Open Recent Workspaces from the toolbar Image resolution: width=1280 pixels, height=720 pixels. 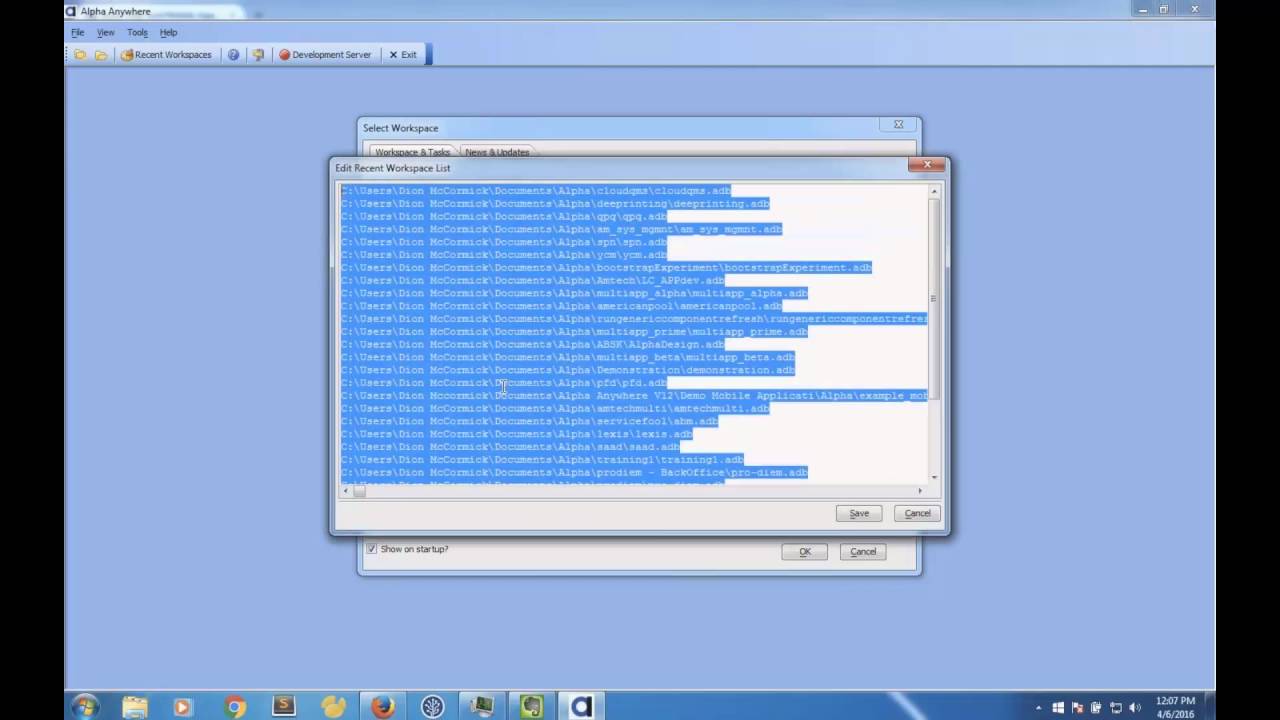(x=166, y=55)
